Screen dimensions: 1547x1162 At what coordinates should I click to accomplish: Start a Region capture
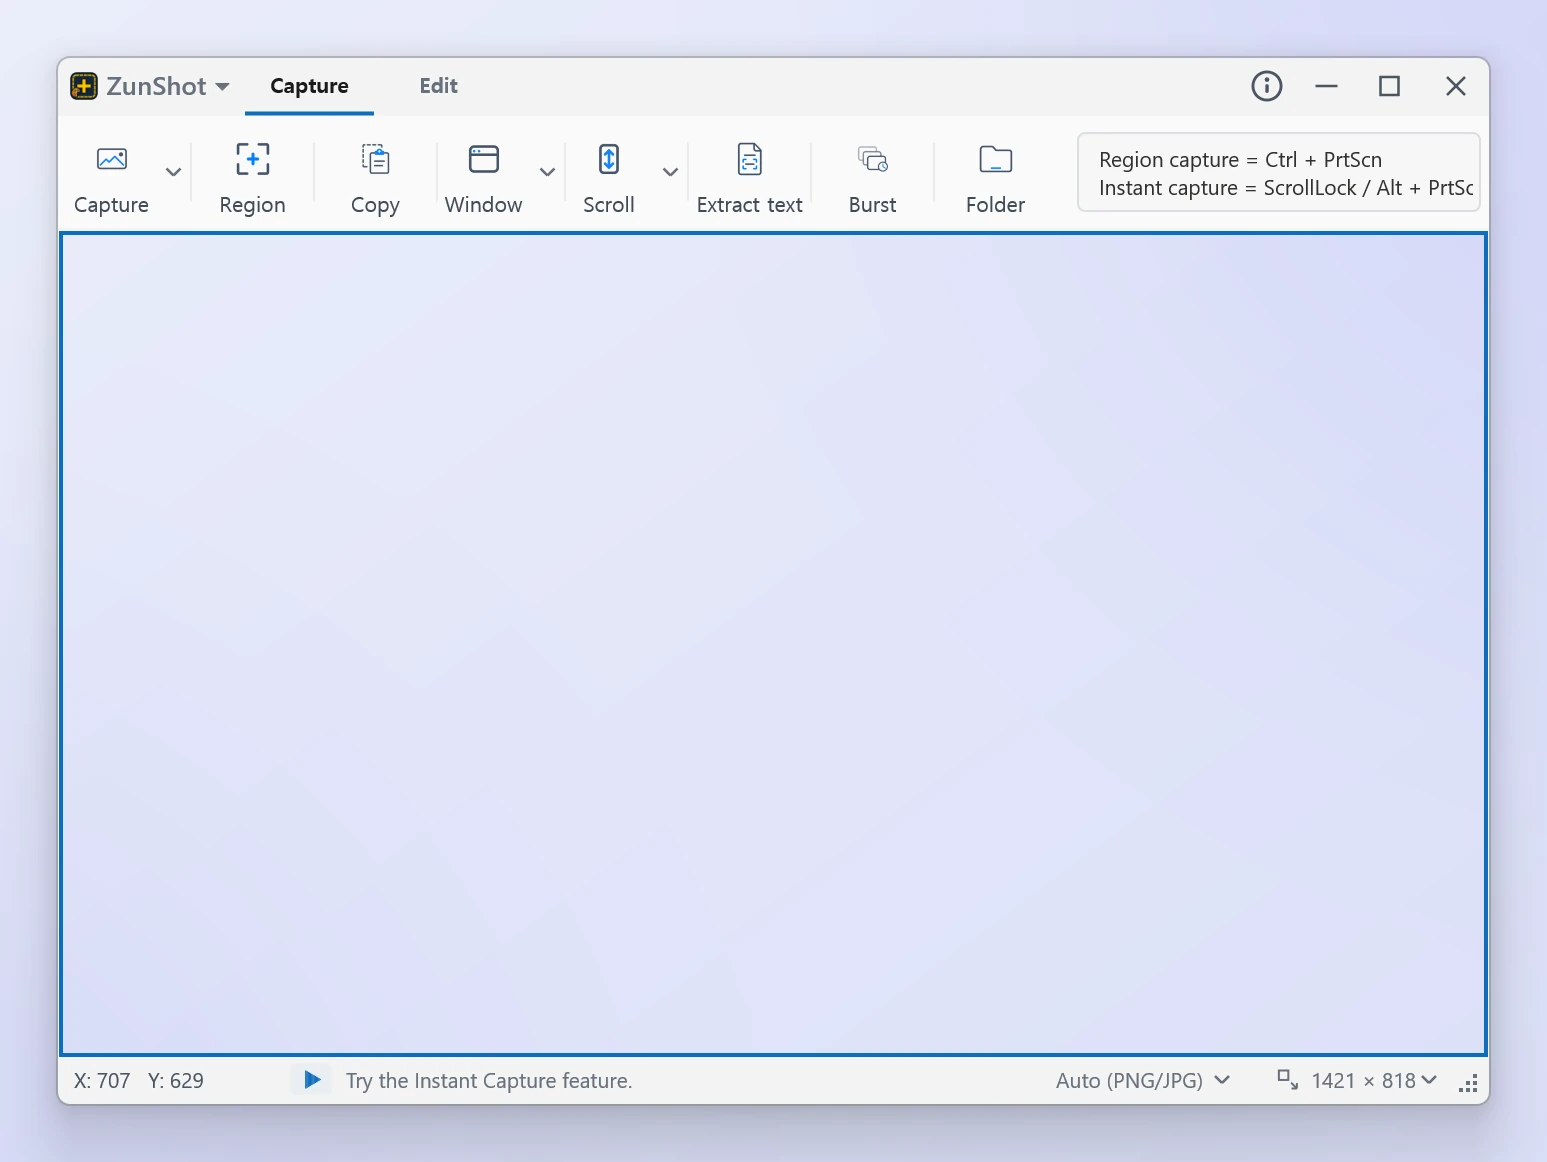[x=252, y=178]
